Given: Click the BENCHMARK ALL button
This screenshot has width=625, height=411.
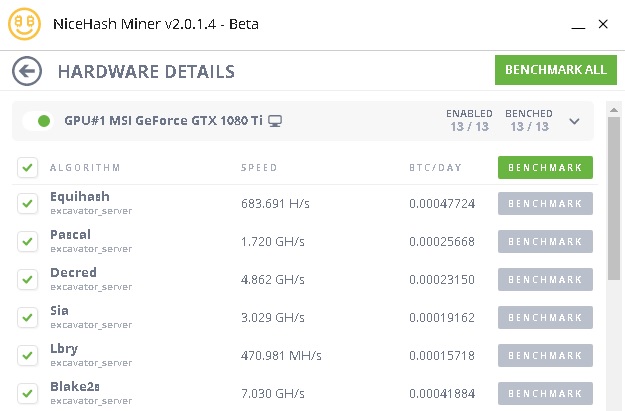Looking at the screenshot, I should coord(556,70).
